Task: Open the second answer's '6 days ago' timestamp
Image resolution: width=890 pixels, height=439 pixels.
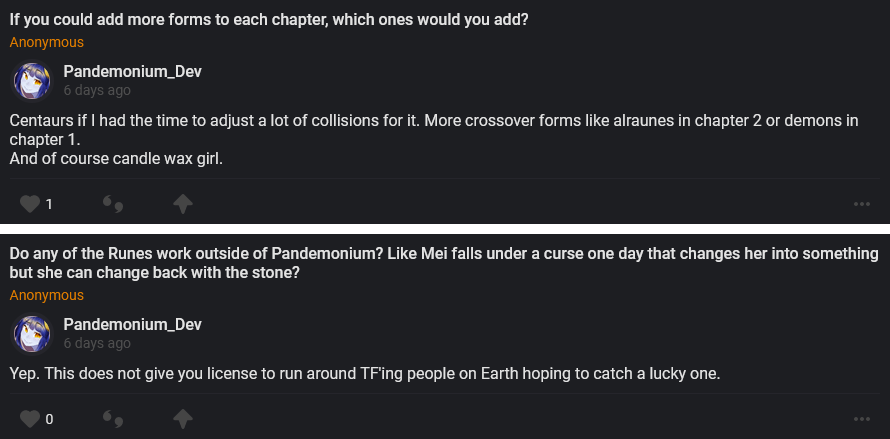Action: [x=97, y=343]
